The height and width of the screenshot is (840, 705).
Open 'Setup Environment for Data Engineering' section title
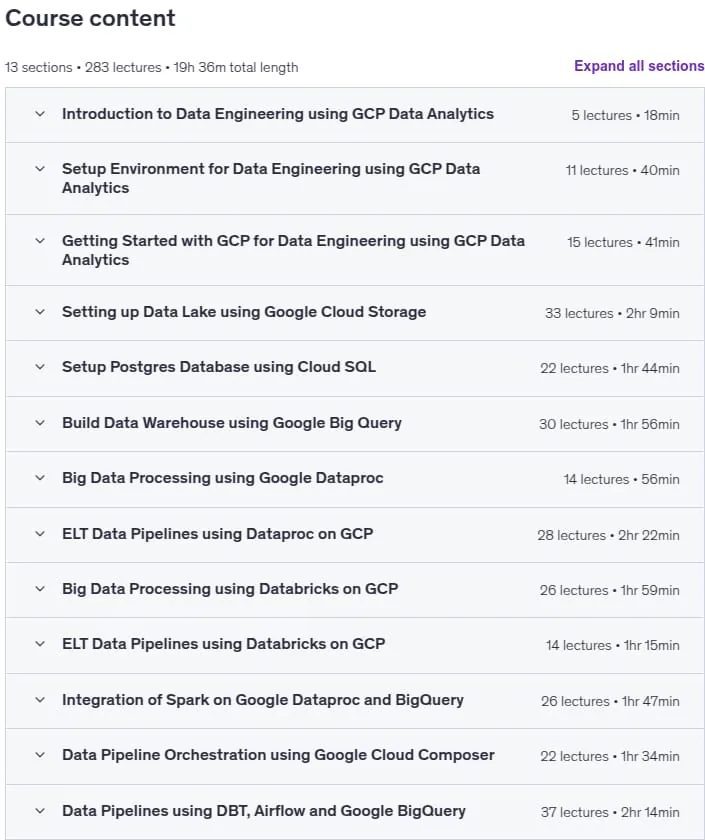pos(271,178)
